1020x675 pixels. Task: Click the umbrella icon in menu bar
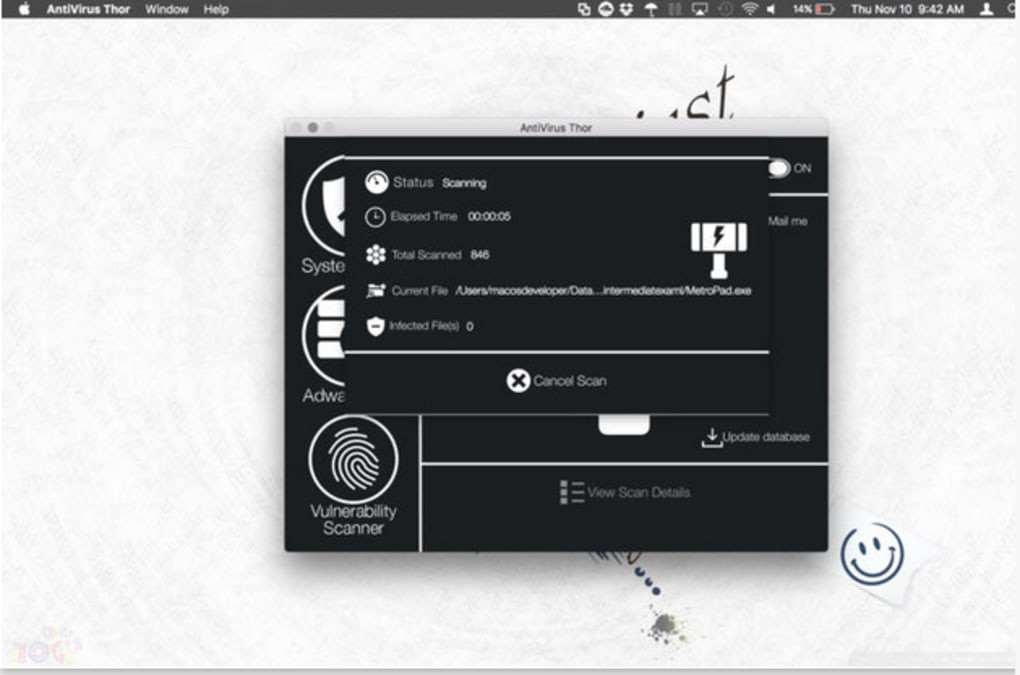tap(651, 9)
